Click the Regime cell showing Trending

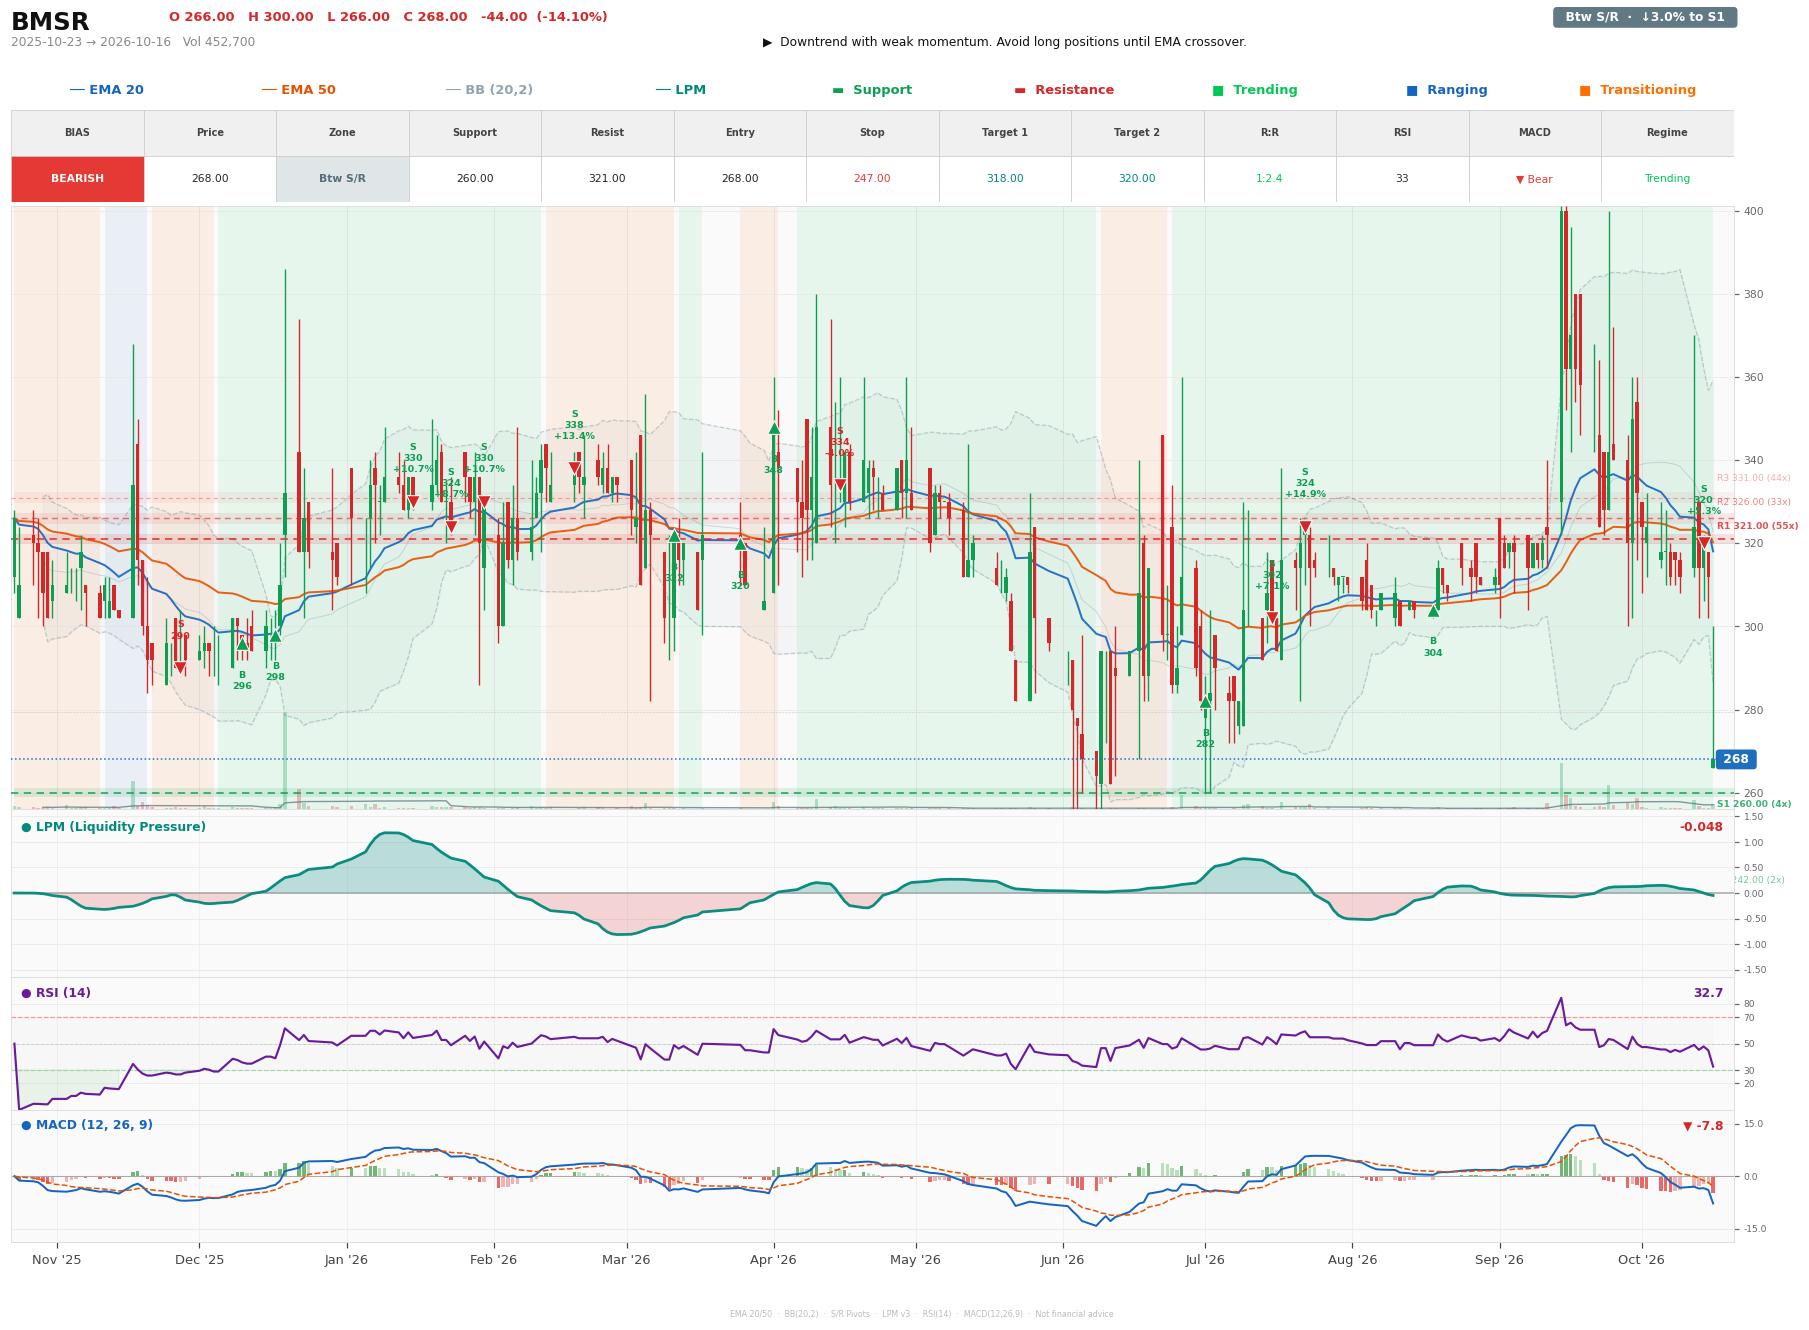tap(1667, 179)
